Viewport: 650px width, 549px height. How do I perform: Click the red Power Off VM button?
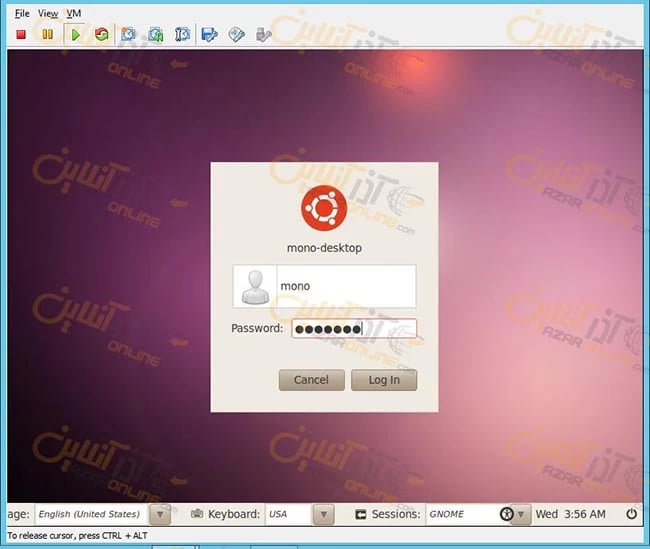(x=21, y=34)
